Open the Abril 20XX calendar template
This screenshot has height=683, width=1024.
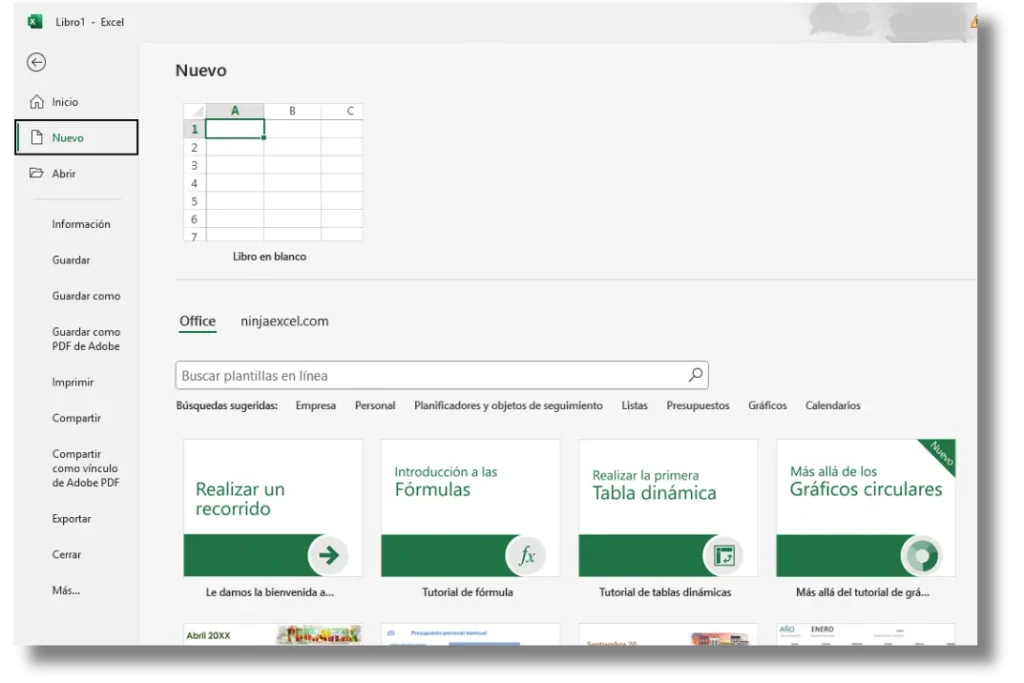273,635
